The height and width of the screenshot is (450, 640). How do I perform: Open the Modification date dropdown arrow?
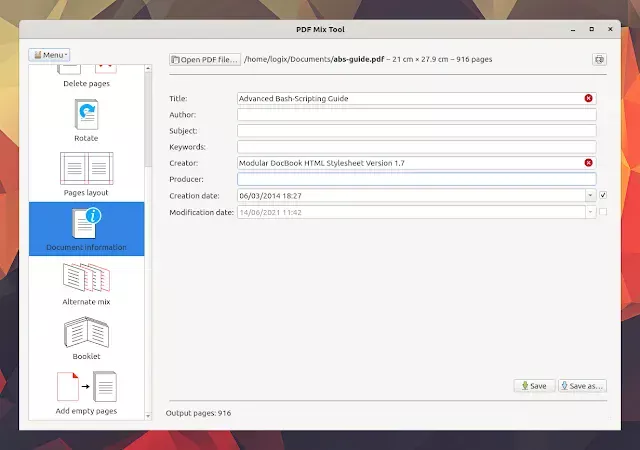pyautogui.click(x=590, y=212)
